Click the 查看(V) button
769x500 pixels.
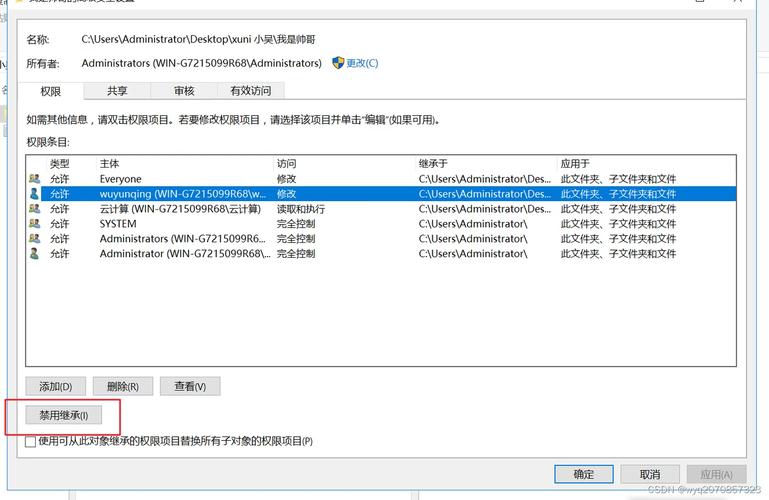coord(190,386)
